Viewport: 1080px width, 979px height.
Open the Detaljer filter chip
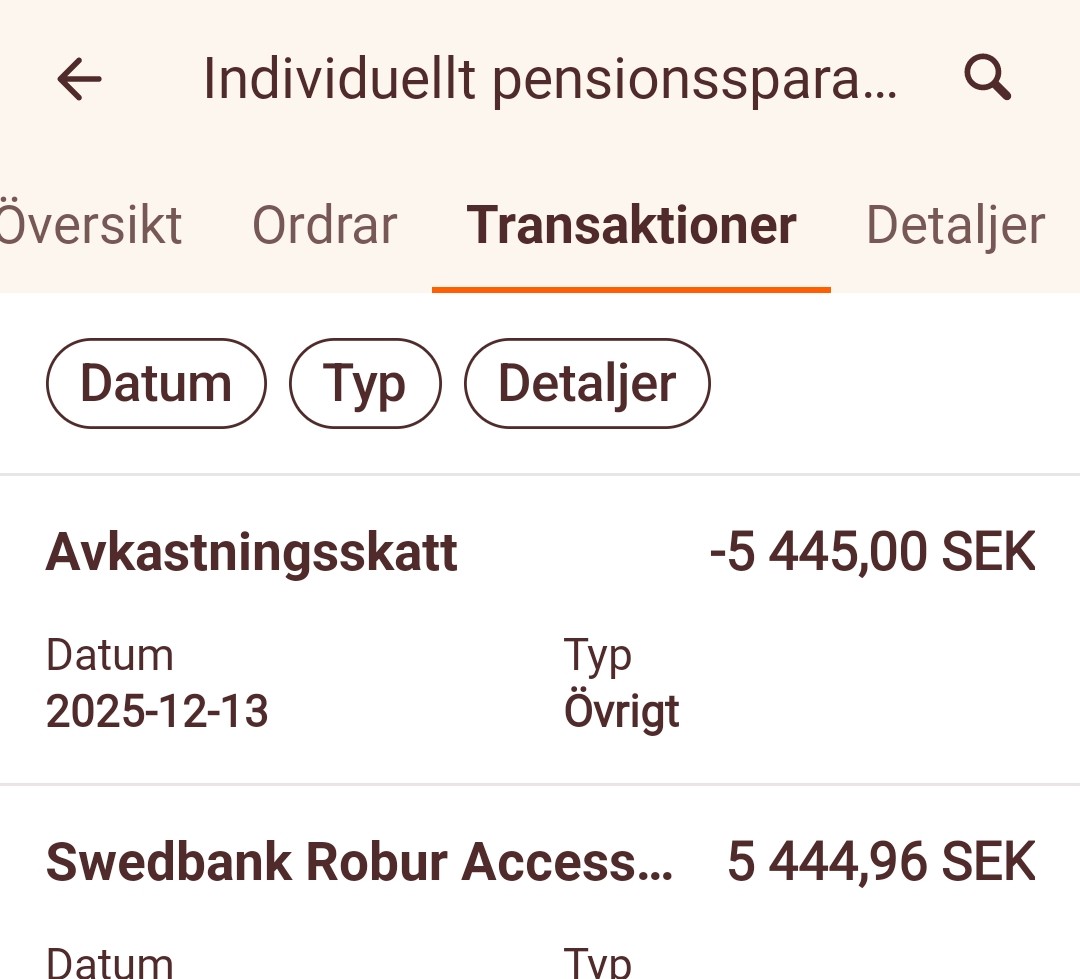(x=587, y=383)
